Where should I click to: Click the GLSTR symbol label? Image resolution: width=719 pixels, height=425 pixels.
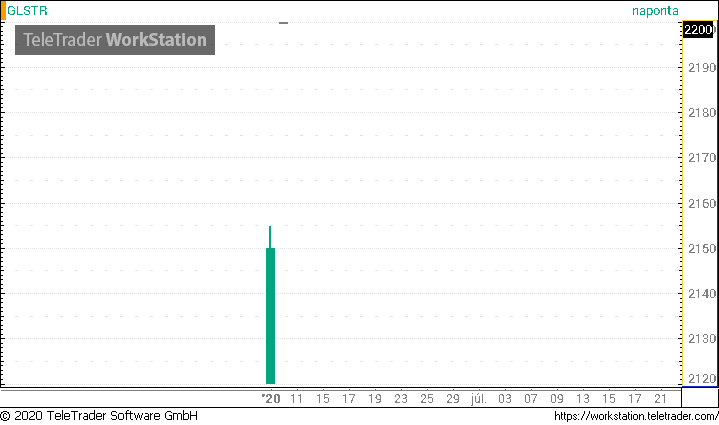tap(27, 11)
